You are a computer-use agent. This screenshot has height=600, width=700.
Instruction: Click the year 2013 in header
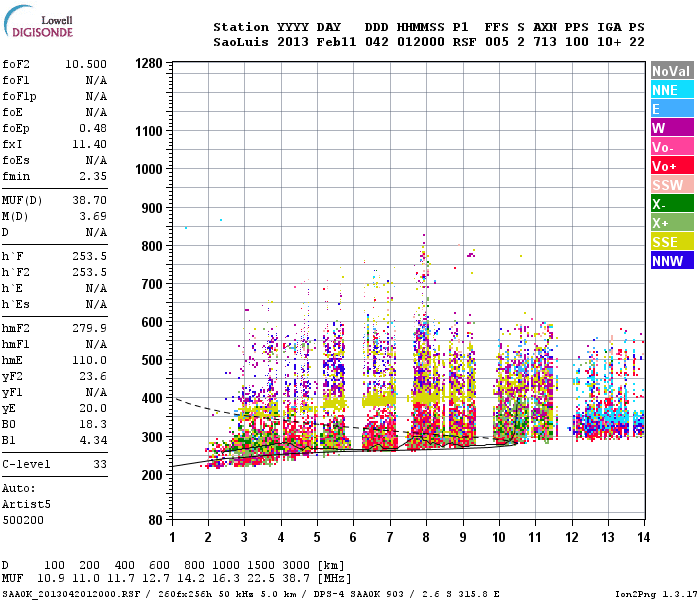[x=292, y=42]
